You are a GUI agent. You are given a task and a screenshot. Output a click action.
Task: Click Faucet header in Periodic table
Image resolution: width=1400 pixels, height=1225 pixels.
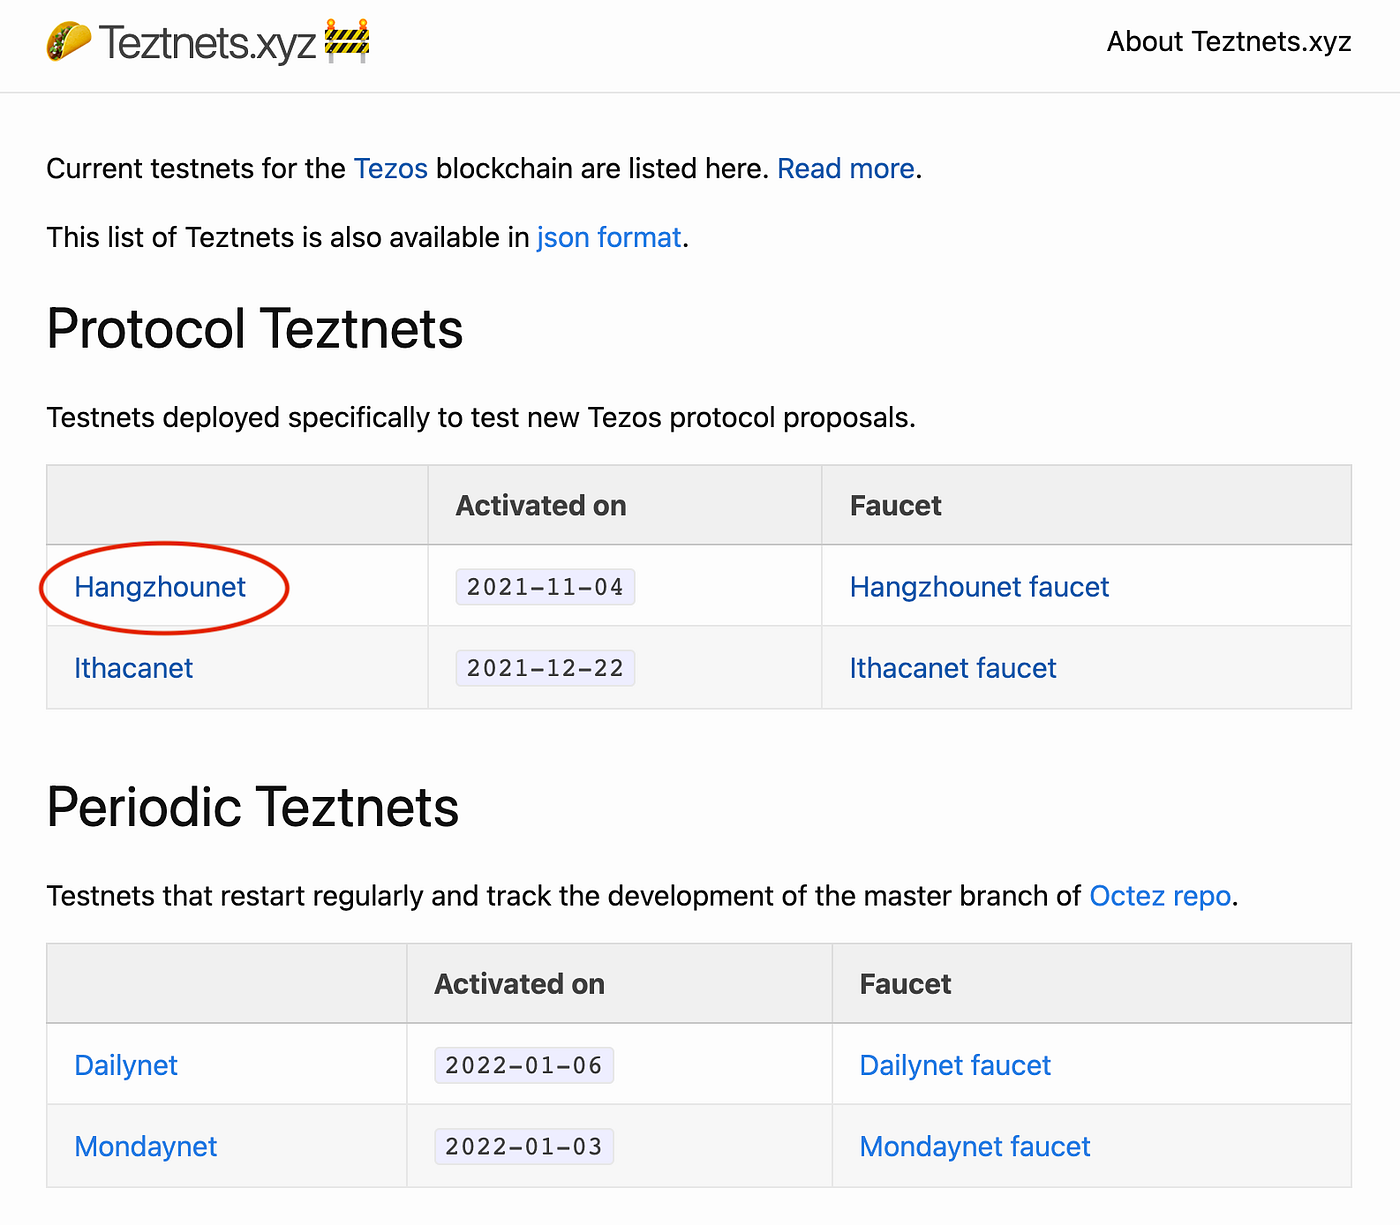click(906, 984)
